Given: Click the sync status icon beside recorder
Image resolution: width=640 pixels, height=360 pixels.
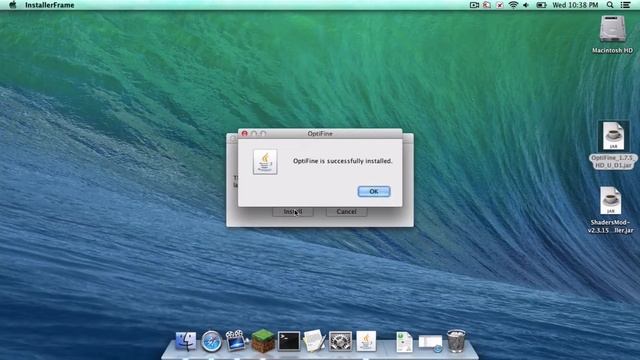Looking at the screenshot, I should click(x=487, y=5).
